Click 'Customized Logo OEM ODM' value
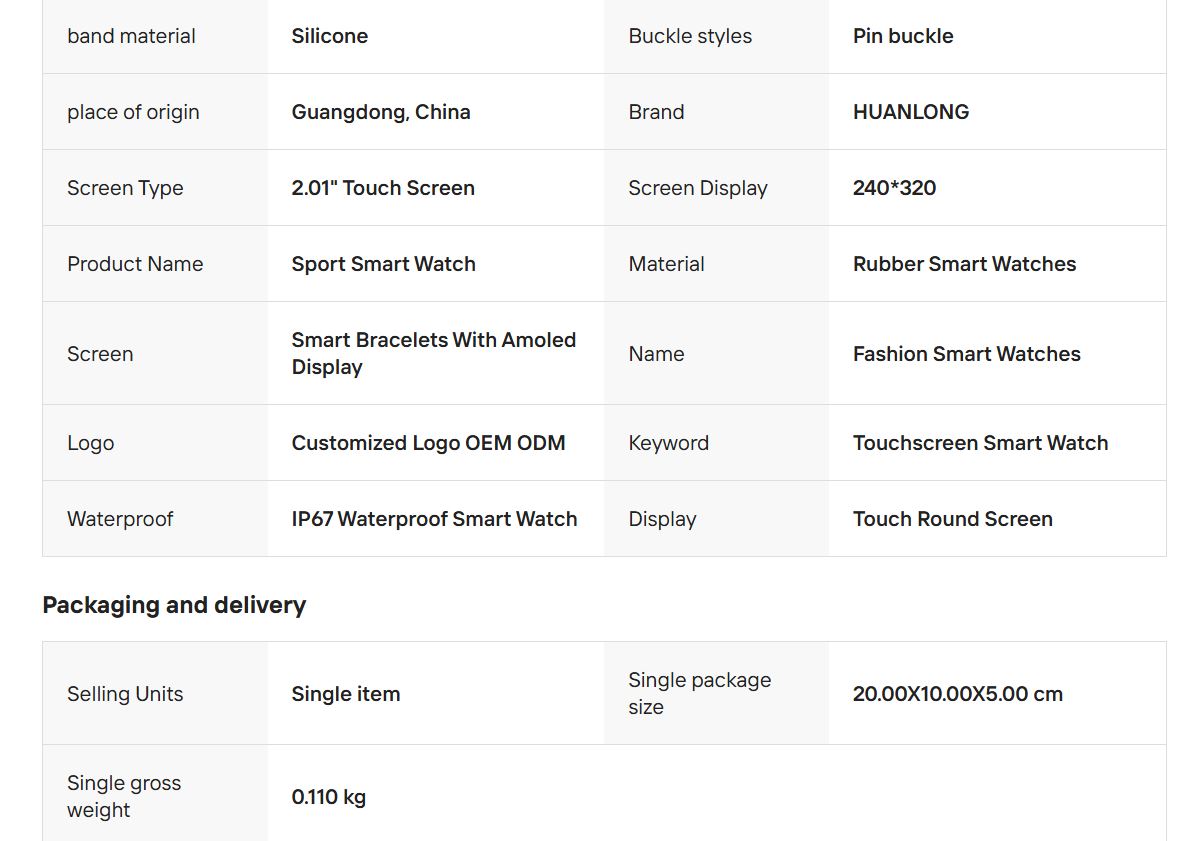This screenshot has height=841, width=1183. 428,443
